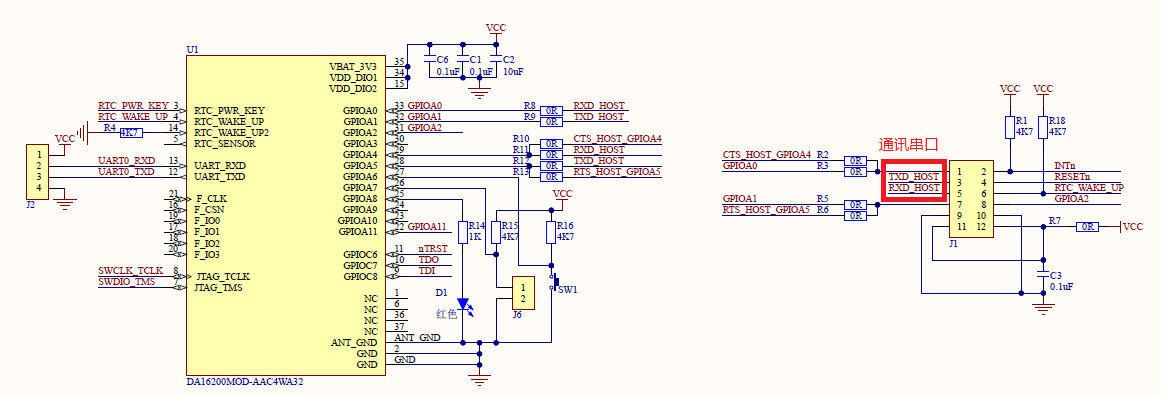Click the JTAG_TCLK pin name
Viewport: 1161px width, 397px height.
pos(223,276)
